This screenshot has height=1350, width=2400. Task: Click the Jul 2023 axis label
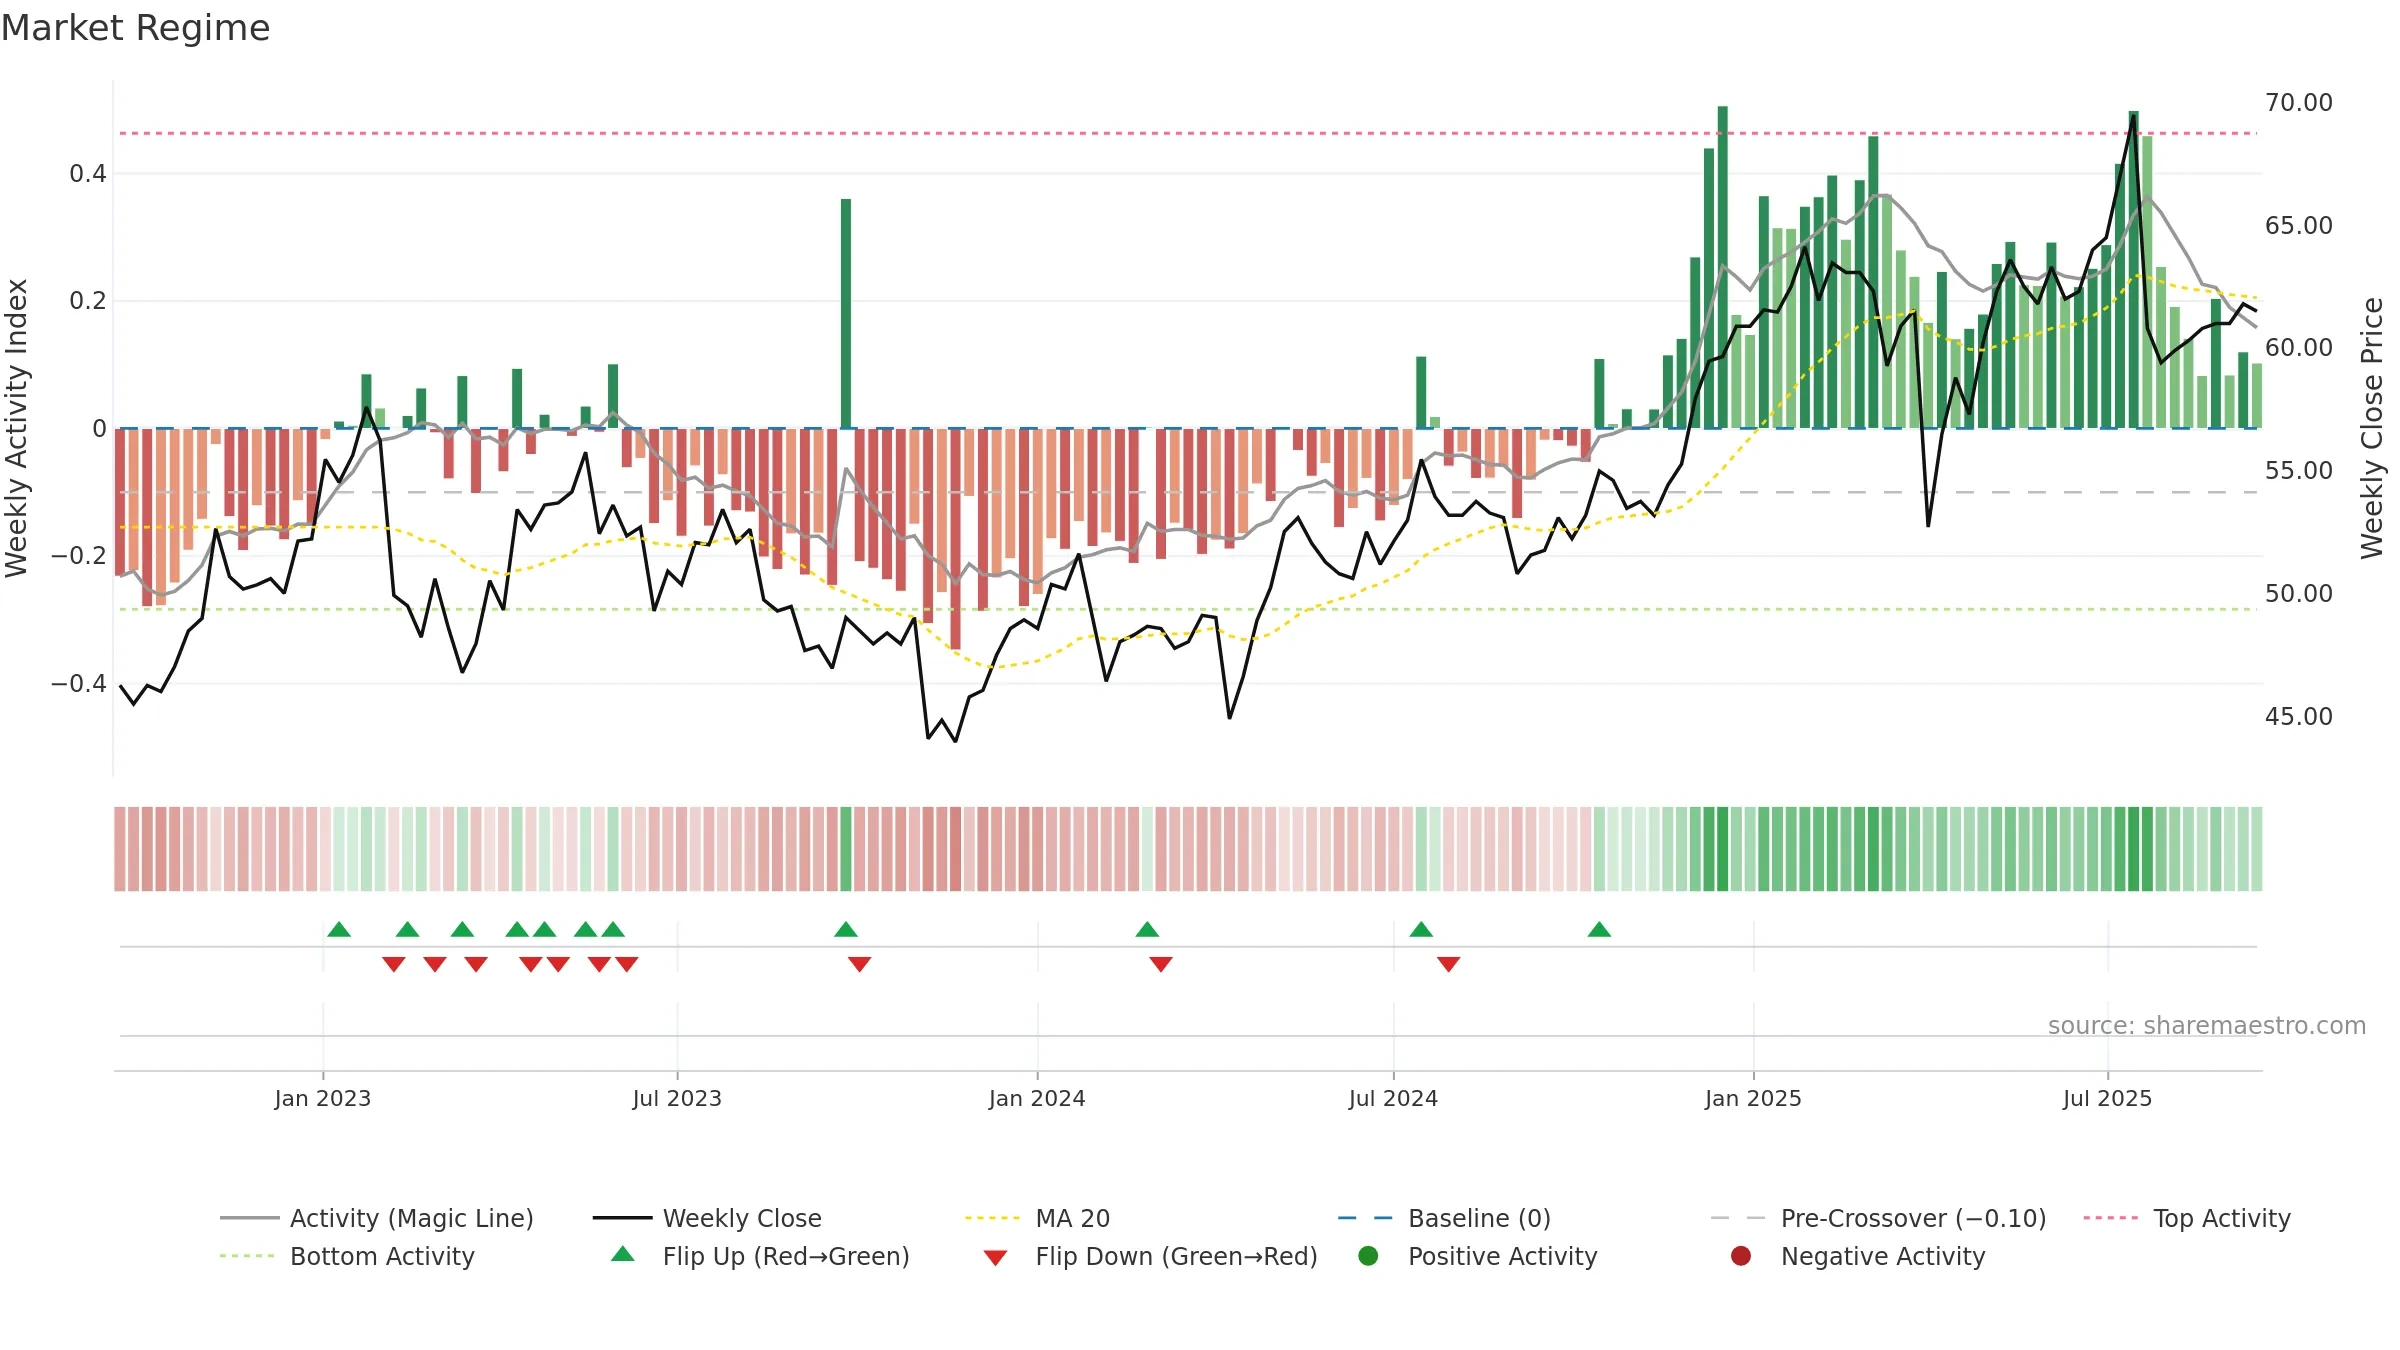point(677,1098)
